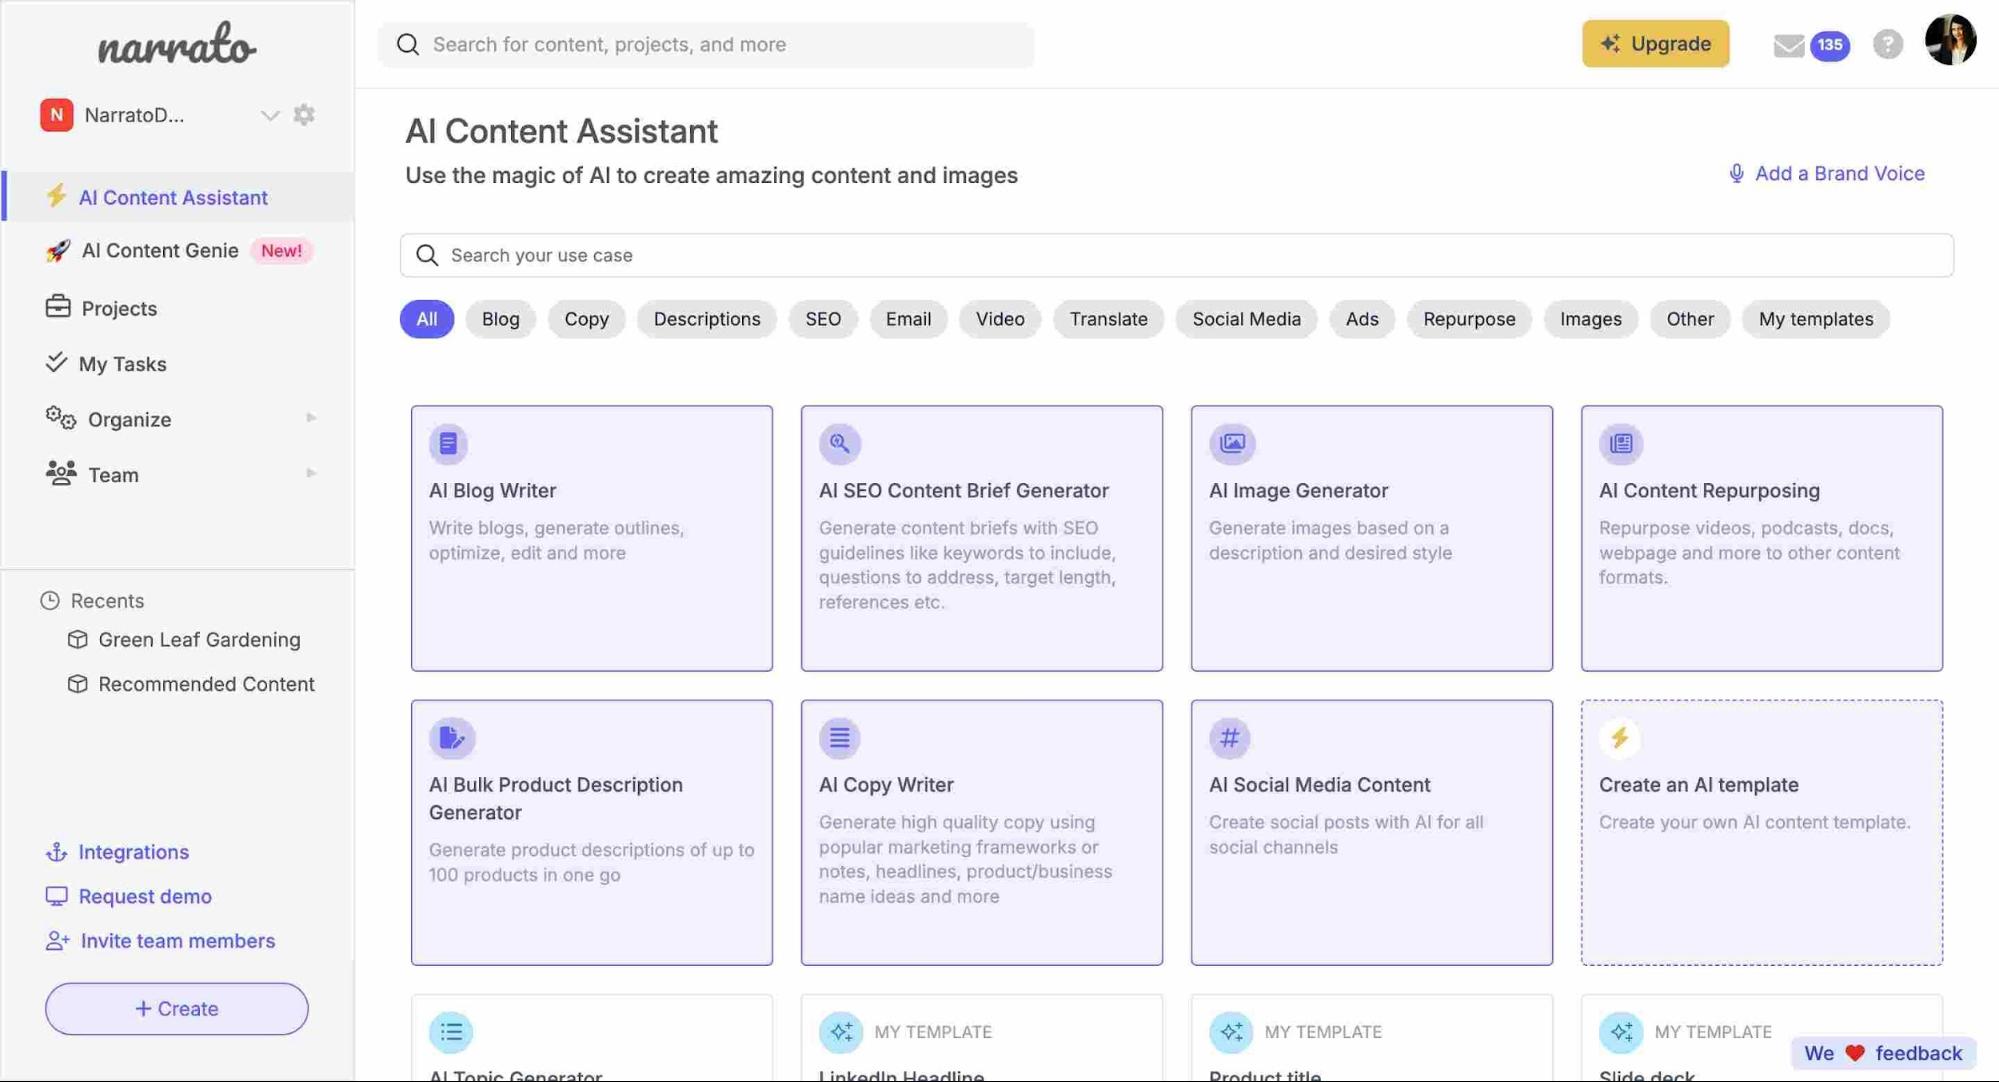Click the AI Blog Writer document icon

[x=448, y=443]
